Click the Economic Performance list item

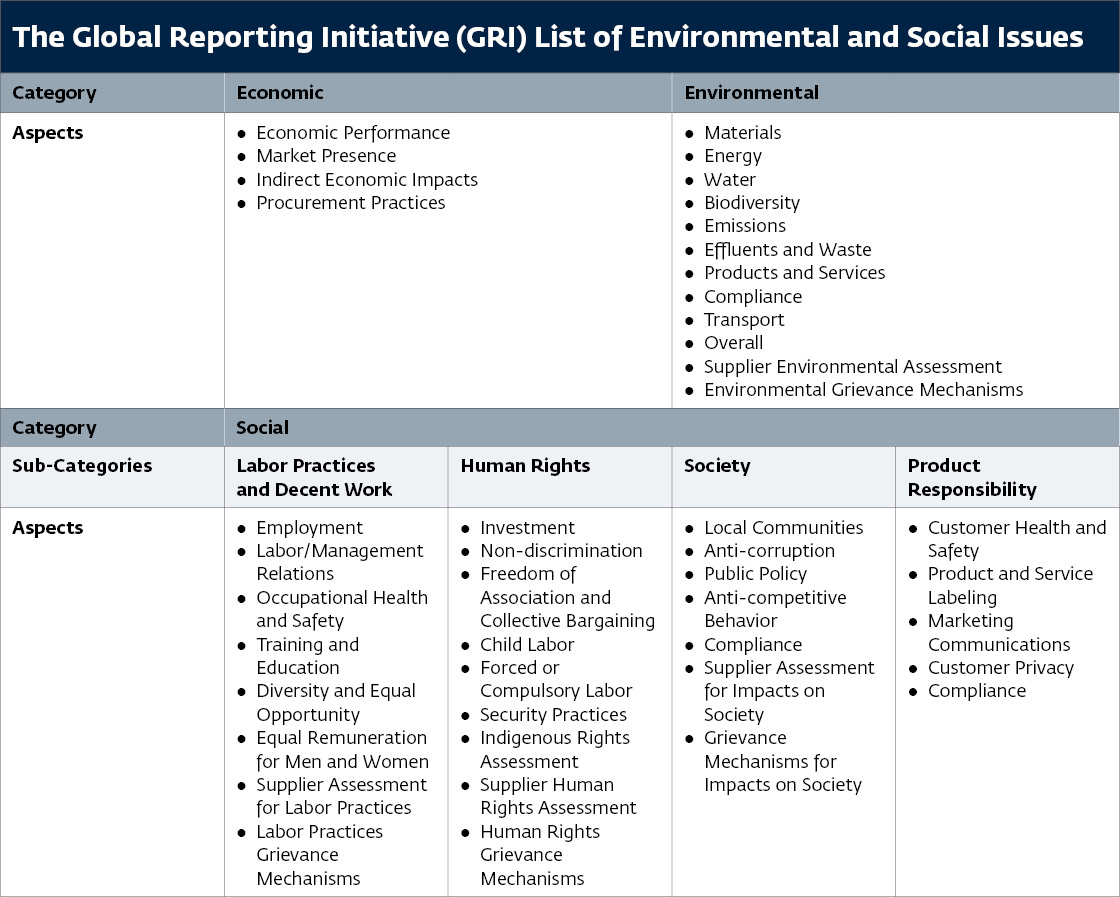click(x=353, y=132)
